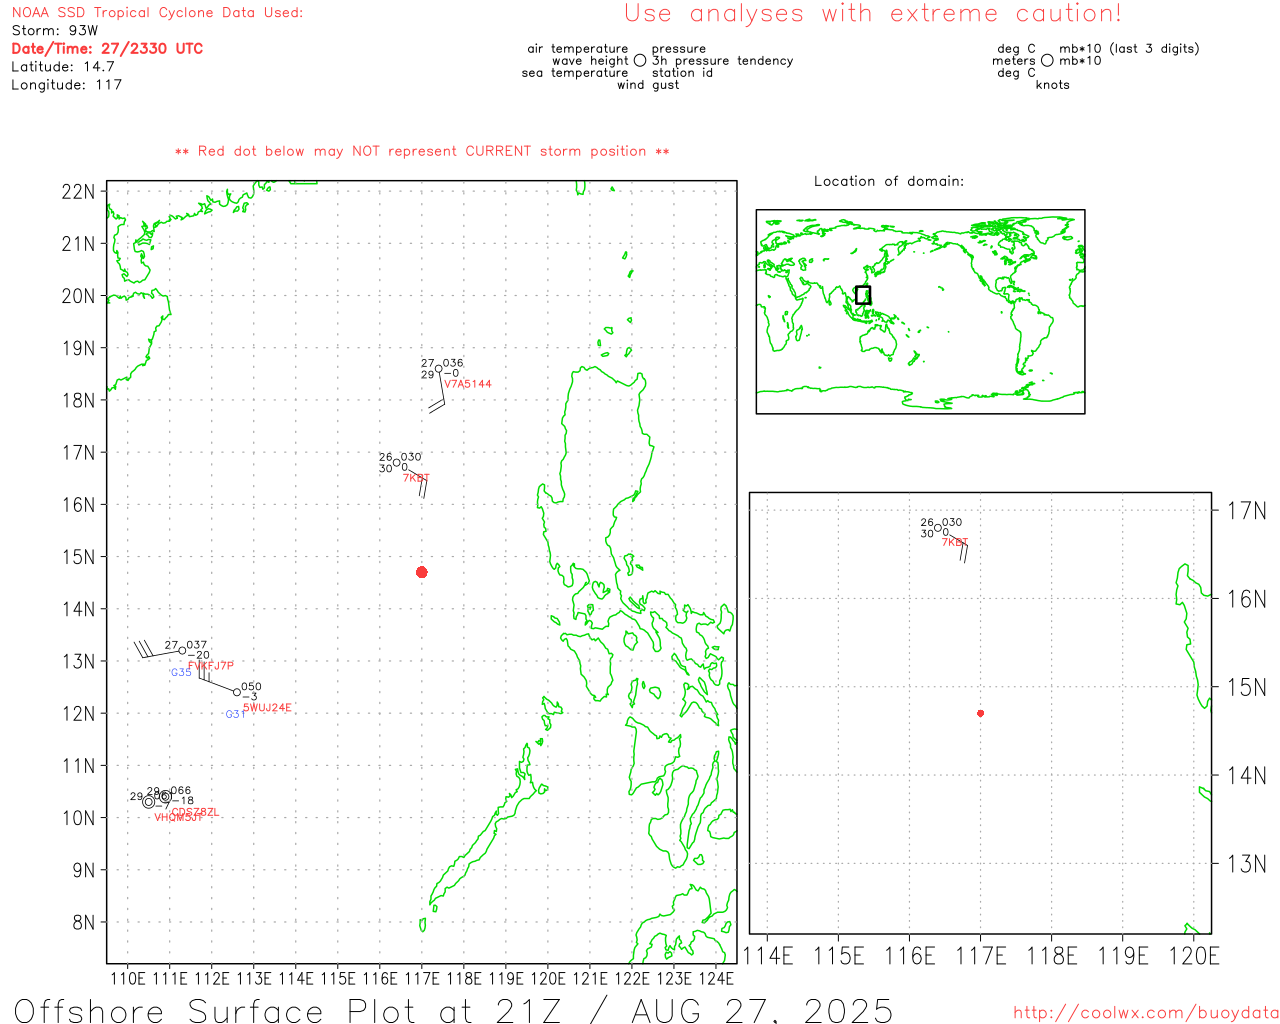1280x1024 pixels.
Task: Click the 110E longitude axis label
Action: [x=128, y=979]
